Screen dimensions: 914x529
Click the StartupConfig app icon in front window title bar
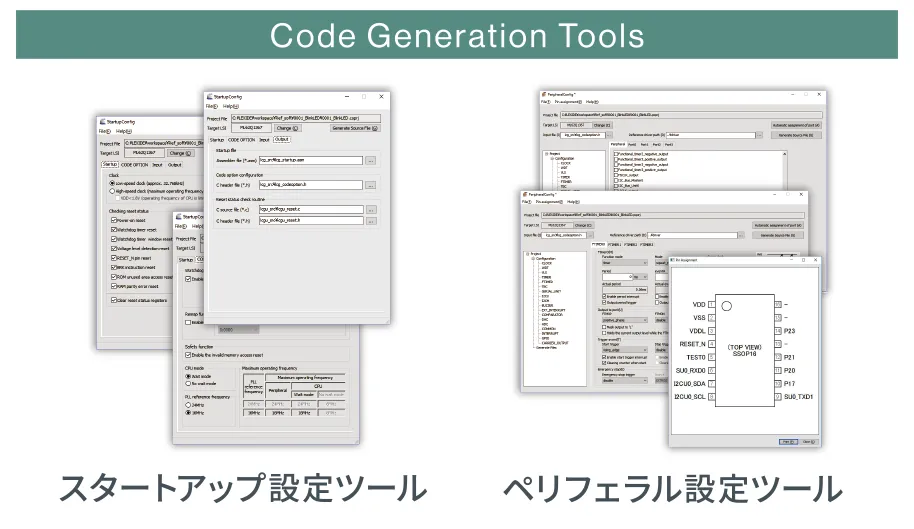209,96
